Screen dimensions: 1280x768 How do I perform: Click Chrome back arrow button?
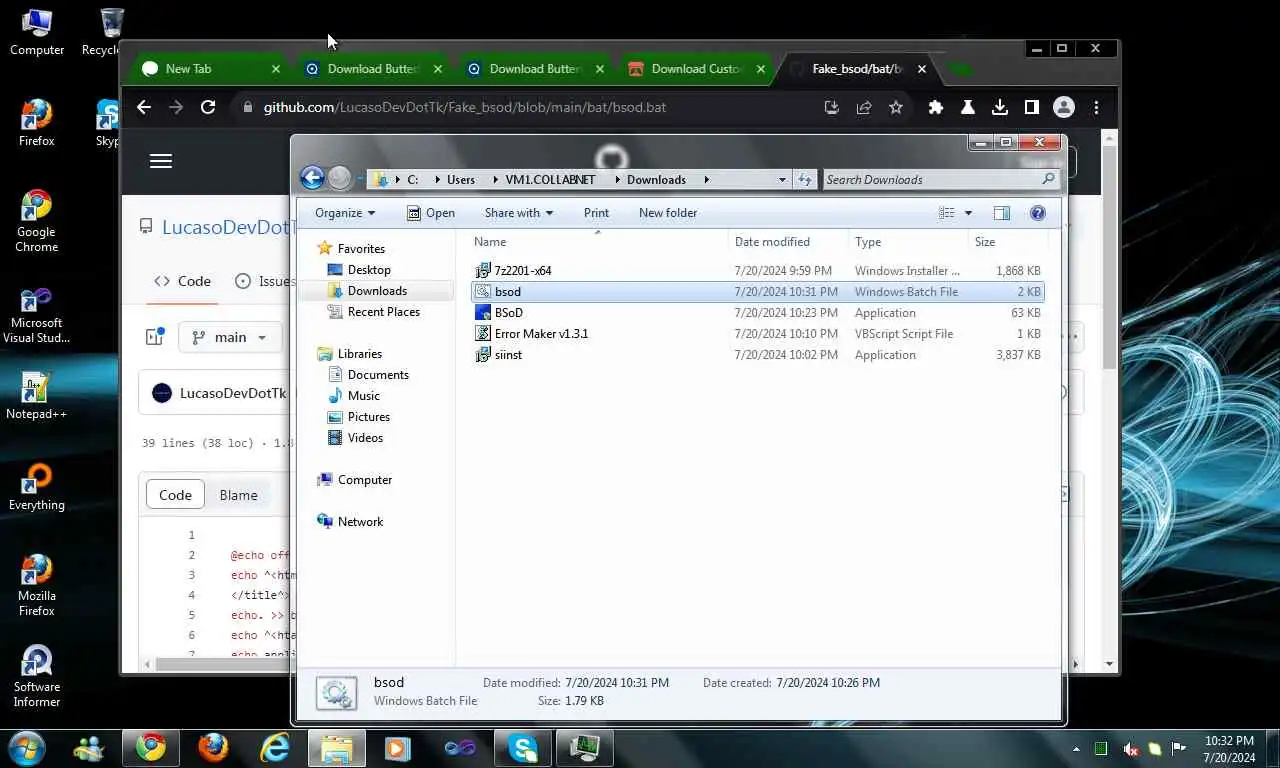[x=144, y=107]
